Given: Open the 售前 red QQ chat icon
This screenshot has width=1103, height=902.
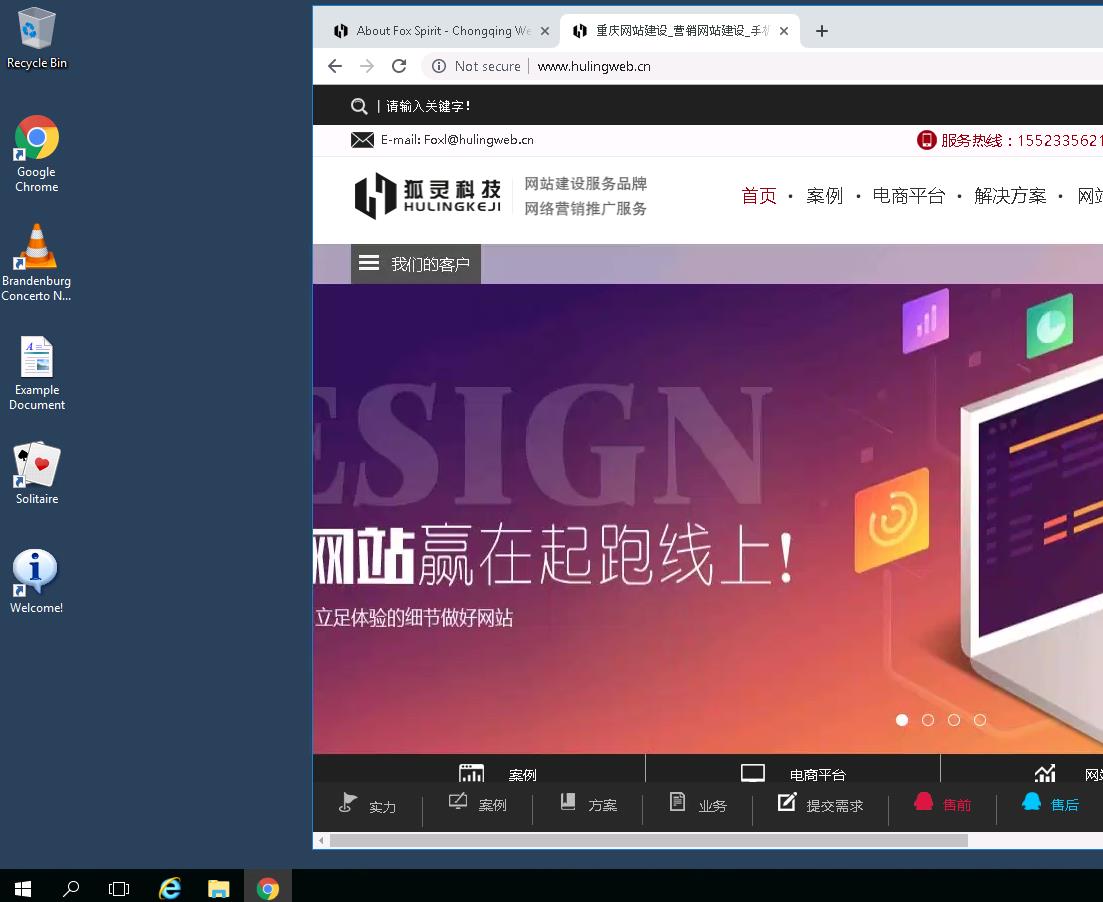Looking at the screenshot, I should coord(923,800).
